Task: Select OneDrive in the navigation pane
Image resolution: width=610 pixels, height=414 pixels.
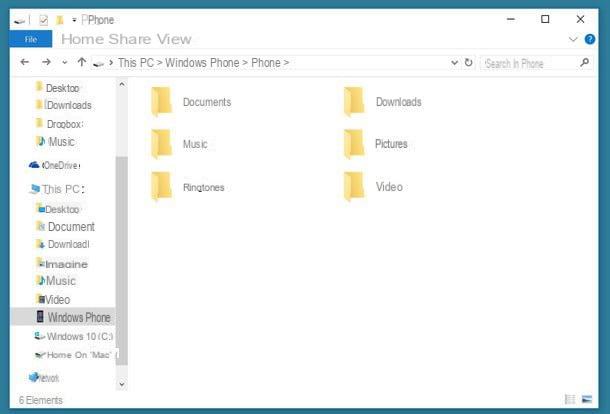Action: click(54, 165)
